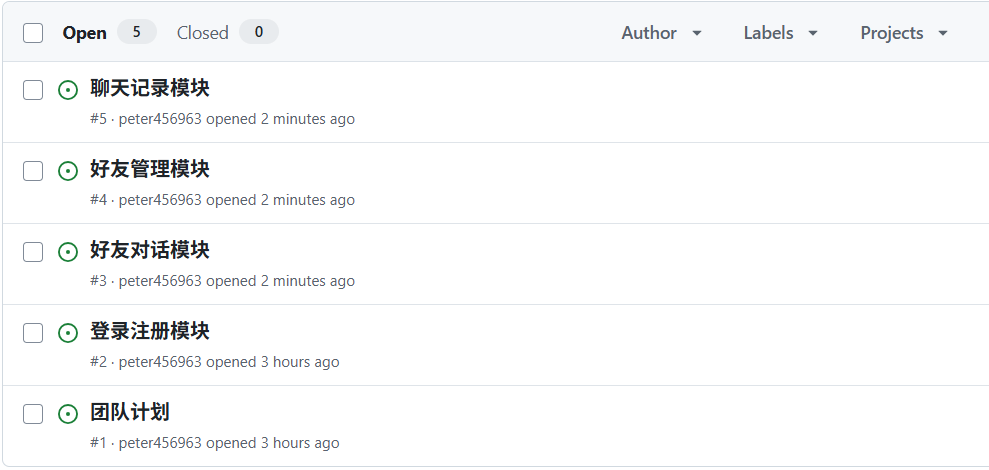Click open-issue icon beside 聊天记录模块
The width and height of the screenshot is (989, 470).
[x=68, y=90]
